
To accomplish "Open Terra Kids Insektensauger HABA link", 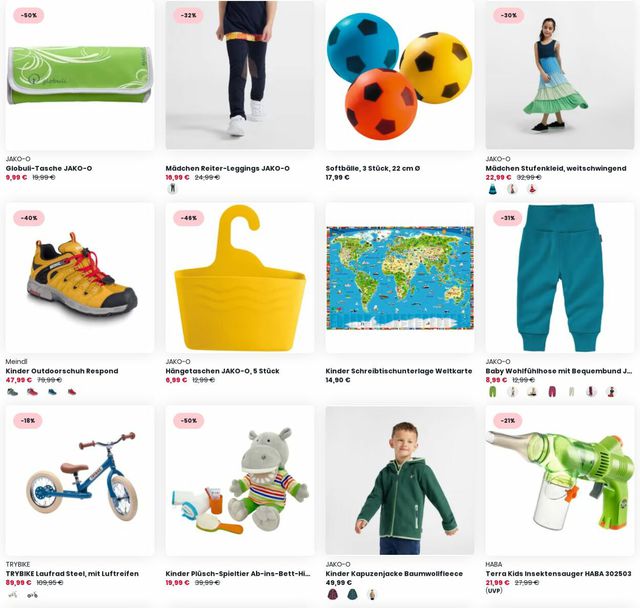I will 558,574.
